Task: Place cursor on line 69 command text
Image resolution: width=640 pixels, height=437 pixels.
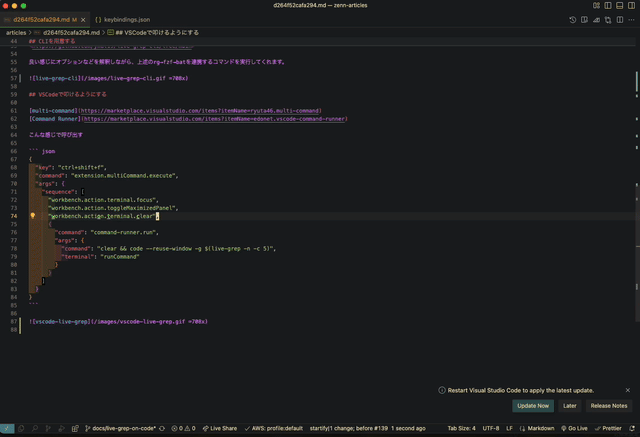Action: (x=124, y=175)
